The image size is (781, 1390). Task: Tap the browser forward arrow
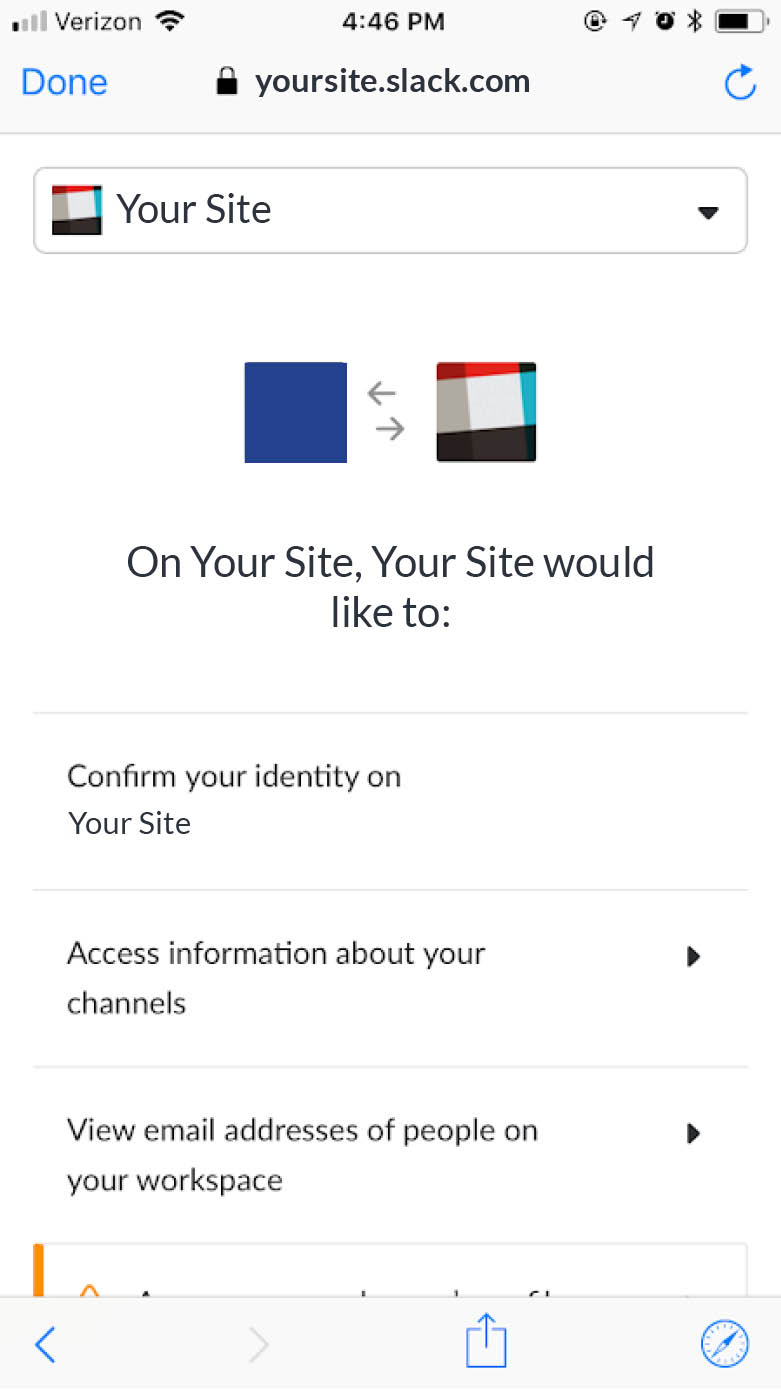pos(258,1345)
